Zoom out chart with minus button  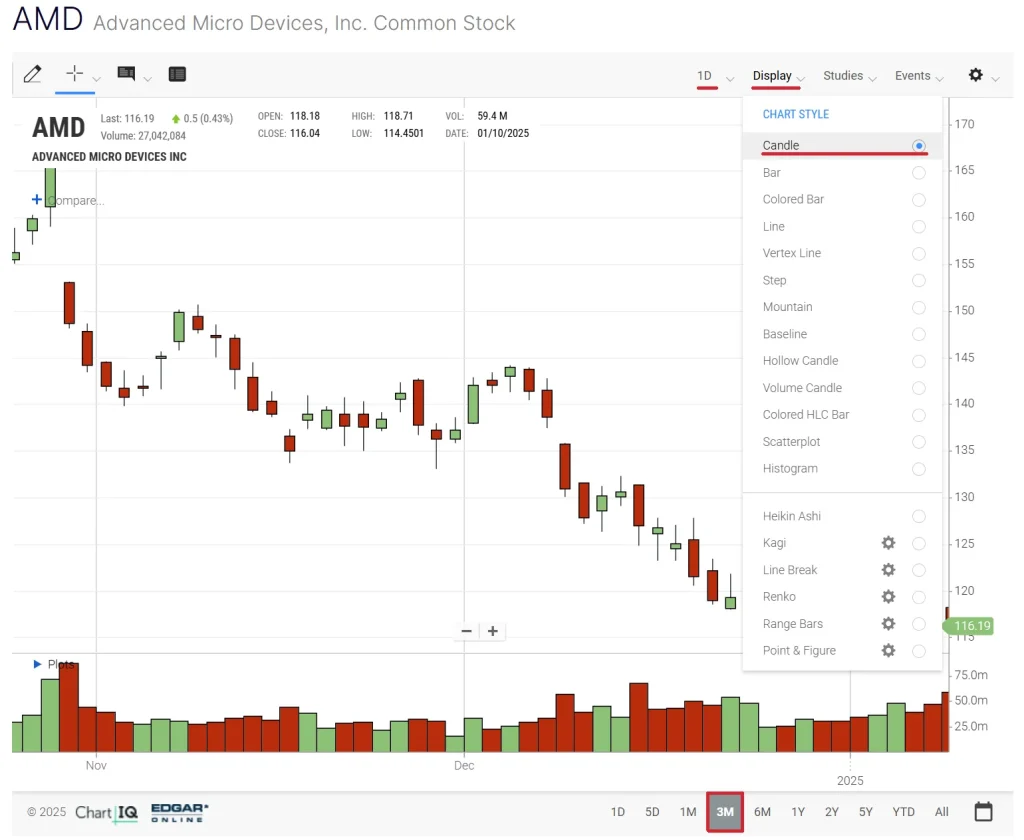tap(466, 631)
